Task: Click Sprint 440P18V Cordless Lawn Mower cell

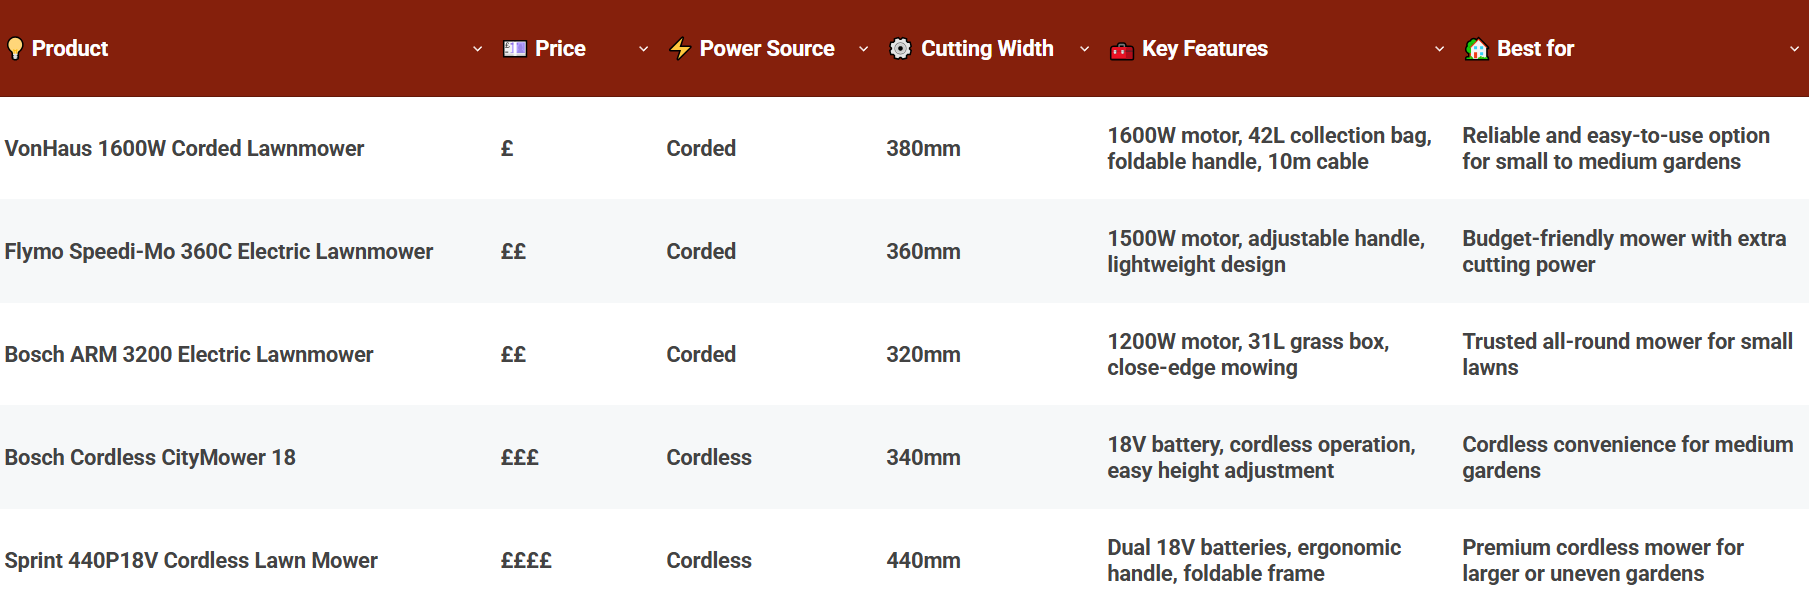Action: click(191, 561)
